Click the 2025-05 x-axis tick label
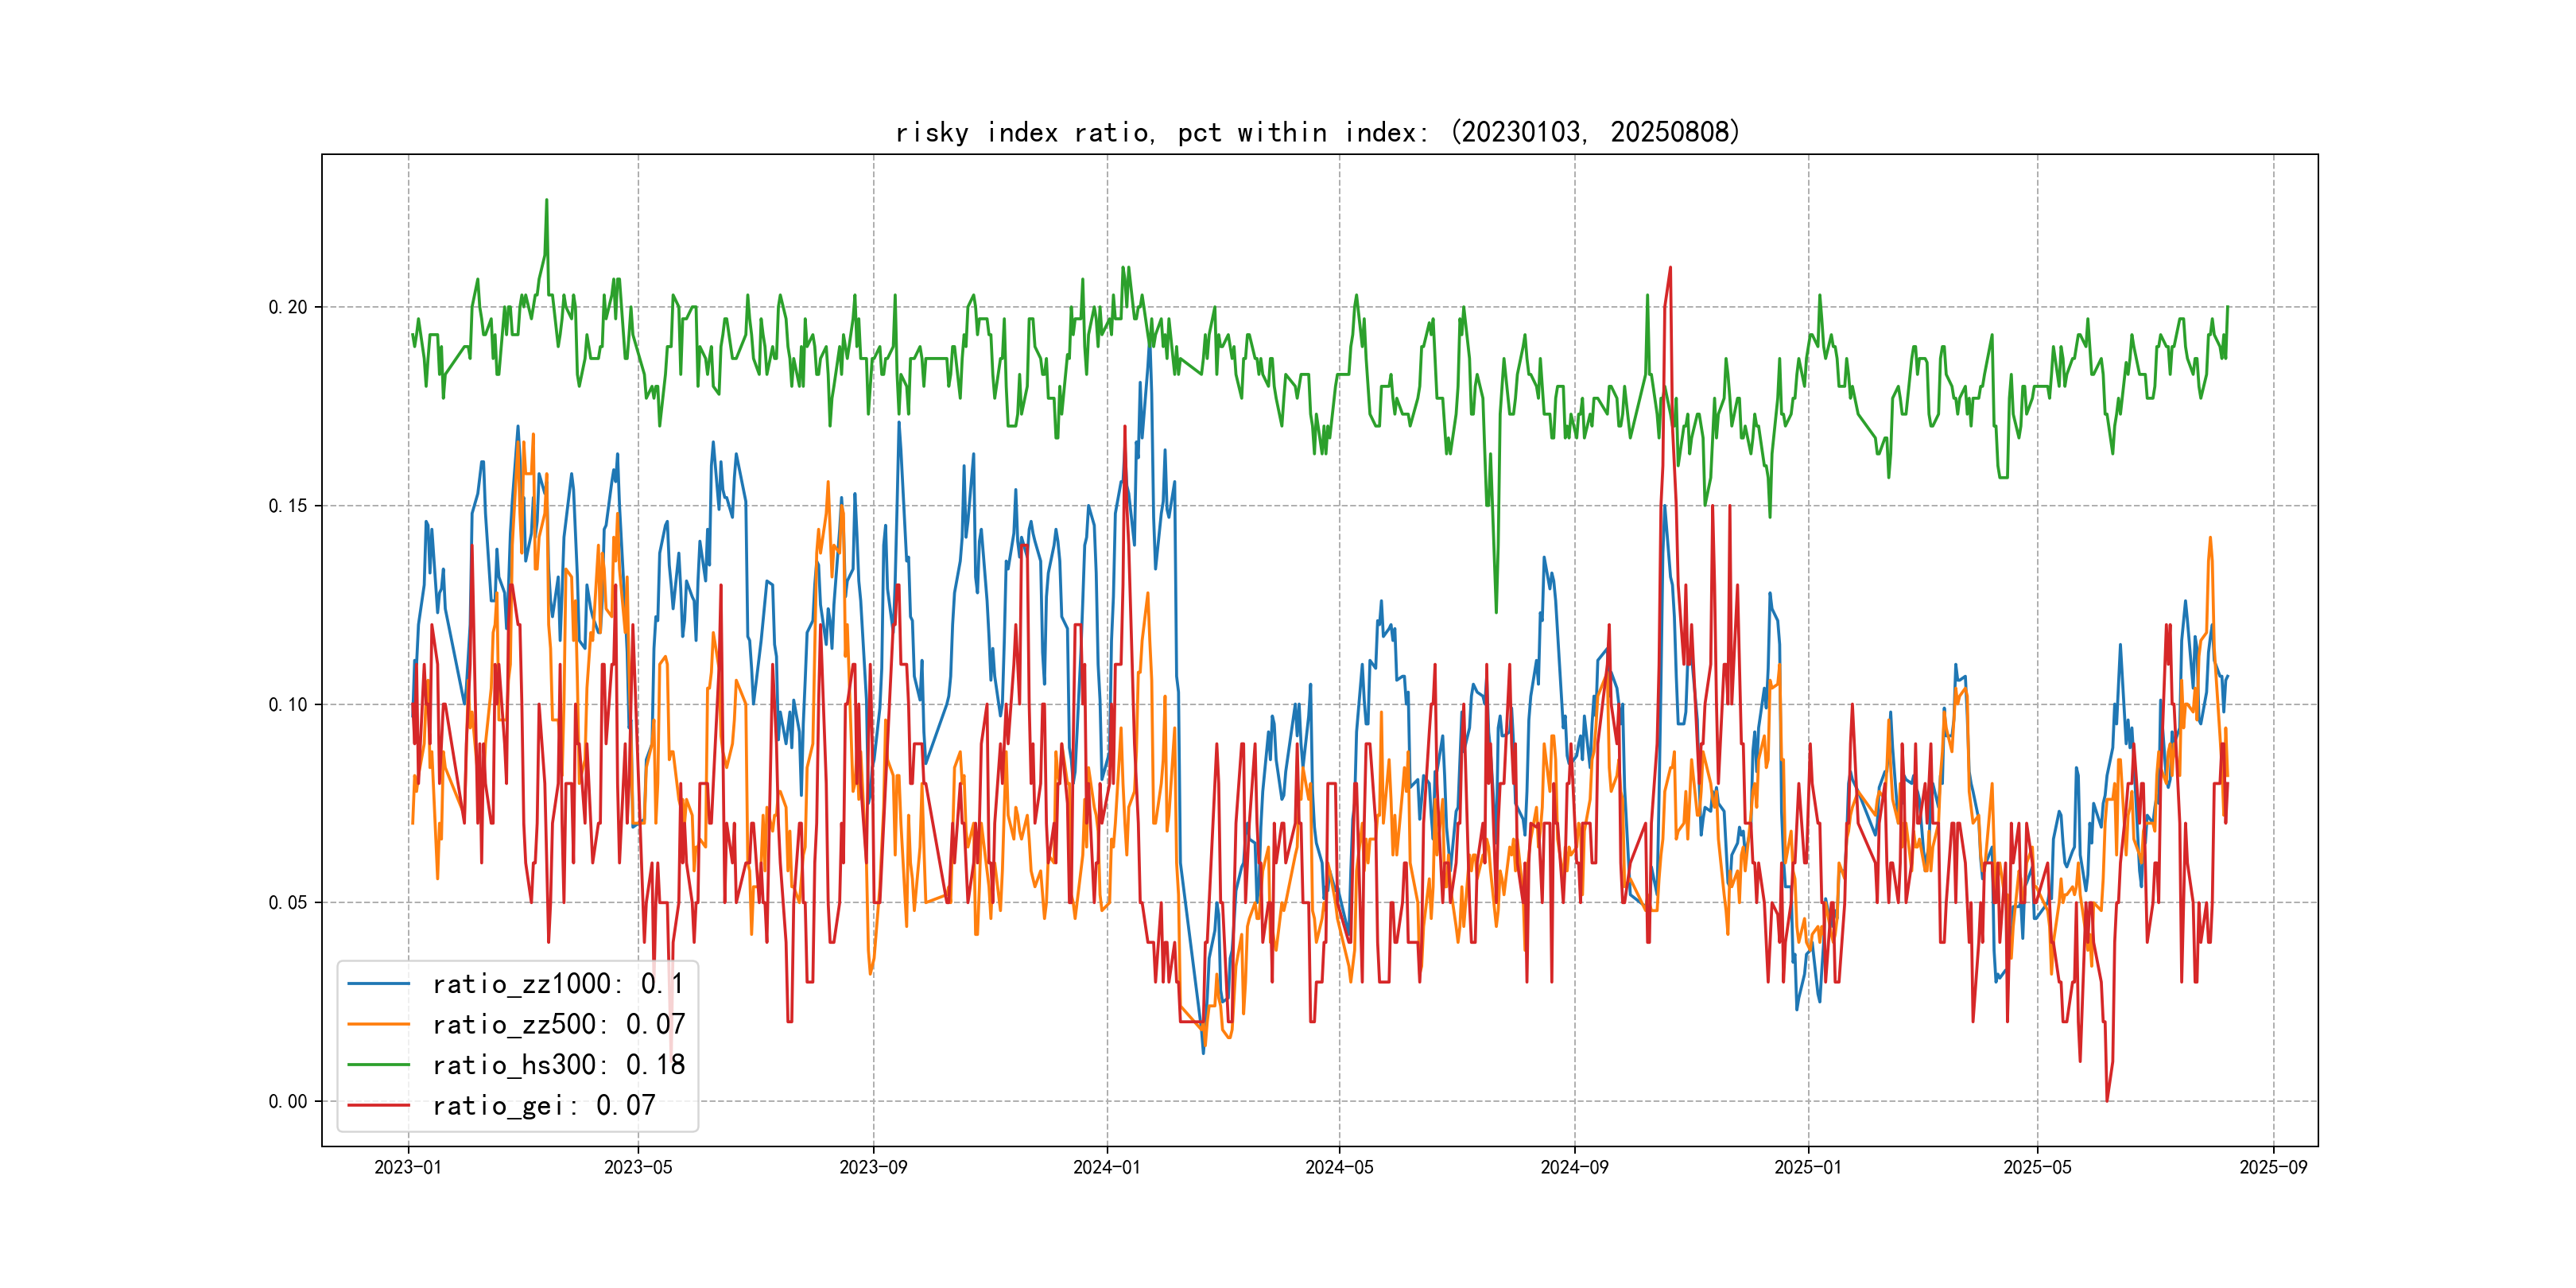Image resolution: width=2576 pixels, height=1288 pixels. click(2037, 1167)
